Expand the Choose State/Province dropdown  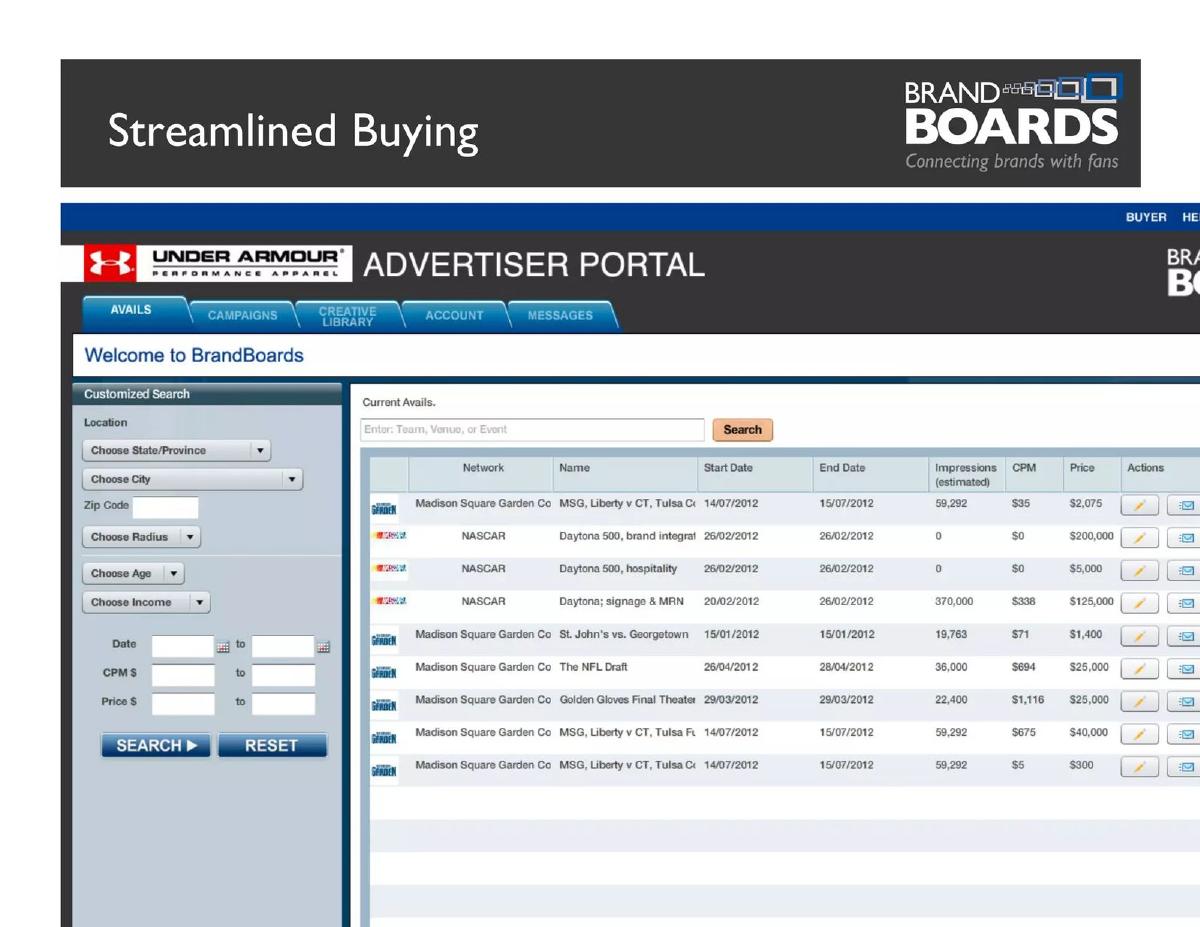177,451
